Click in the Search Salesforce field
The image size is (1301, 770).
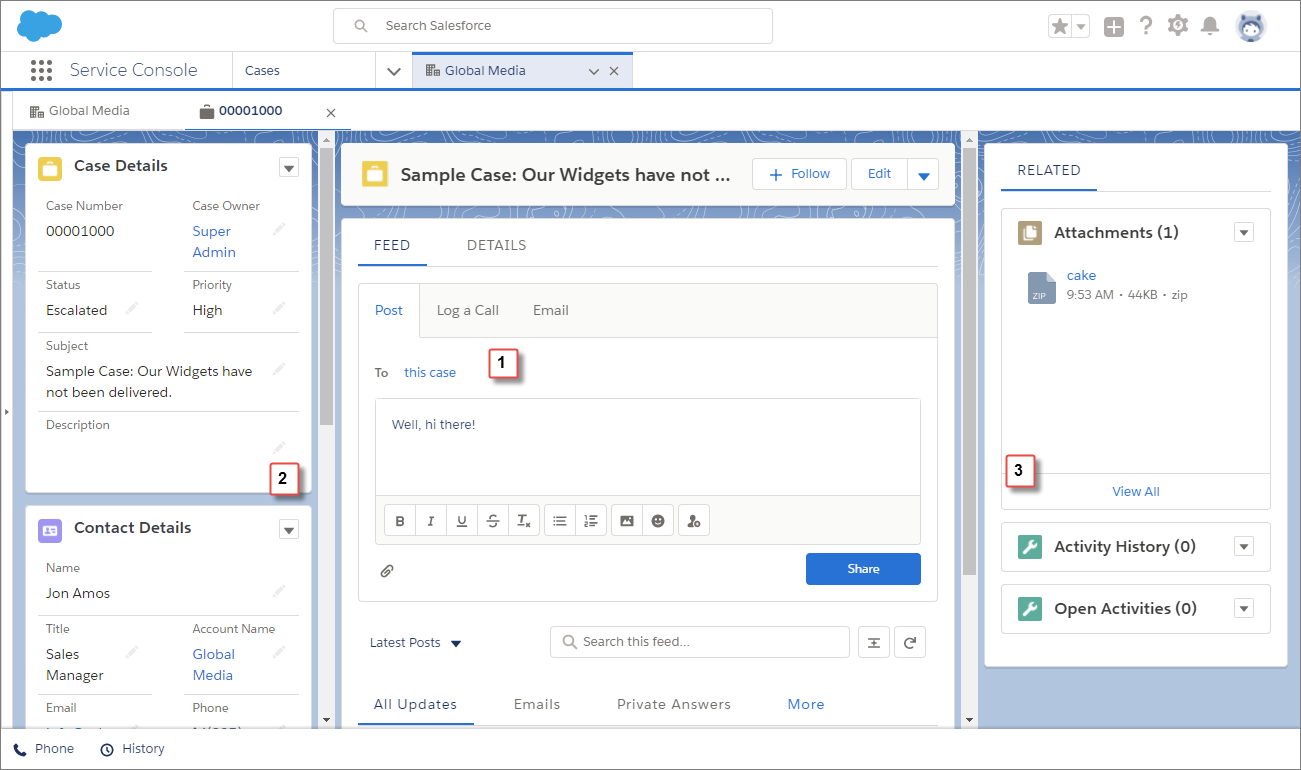[553, 26]
